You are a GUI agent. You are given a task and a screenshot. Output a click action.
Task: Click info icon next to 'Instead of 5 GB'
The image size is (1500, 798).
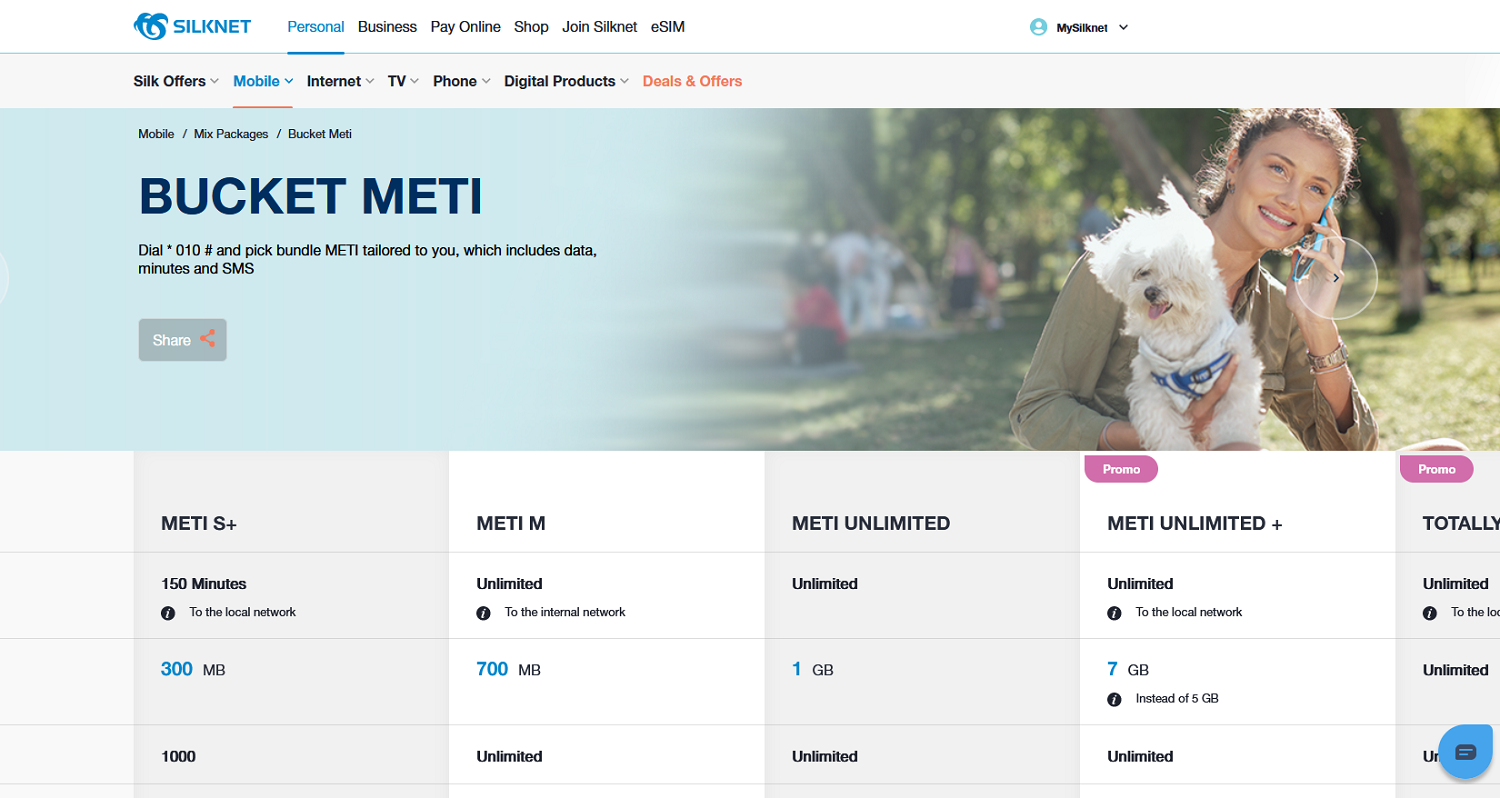pos(1115,699)
